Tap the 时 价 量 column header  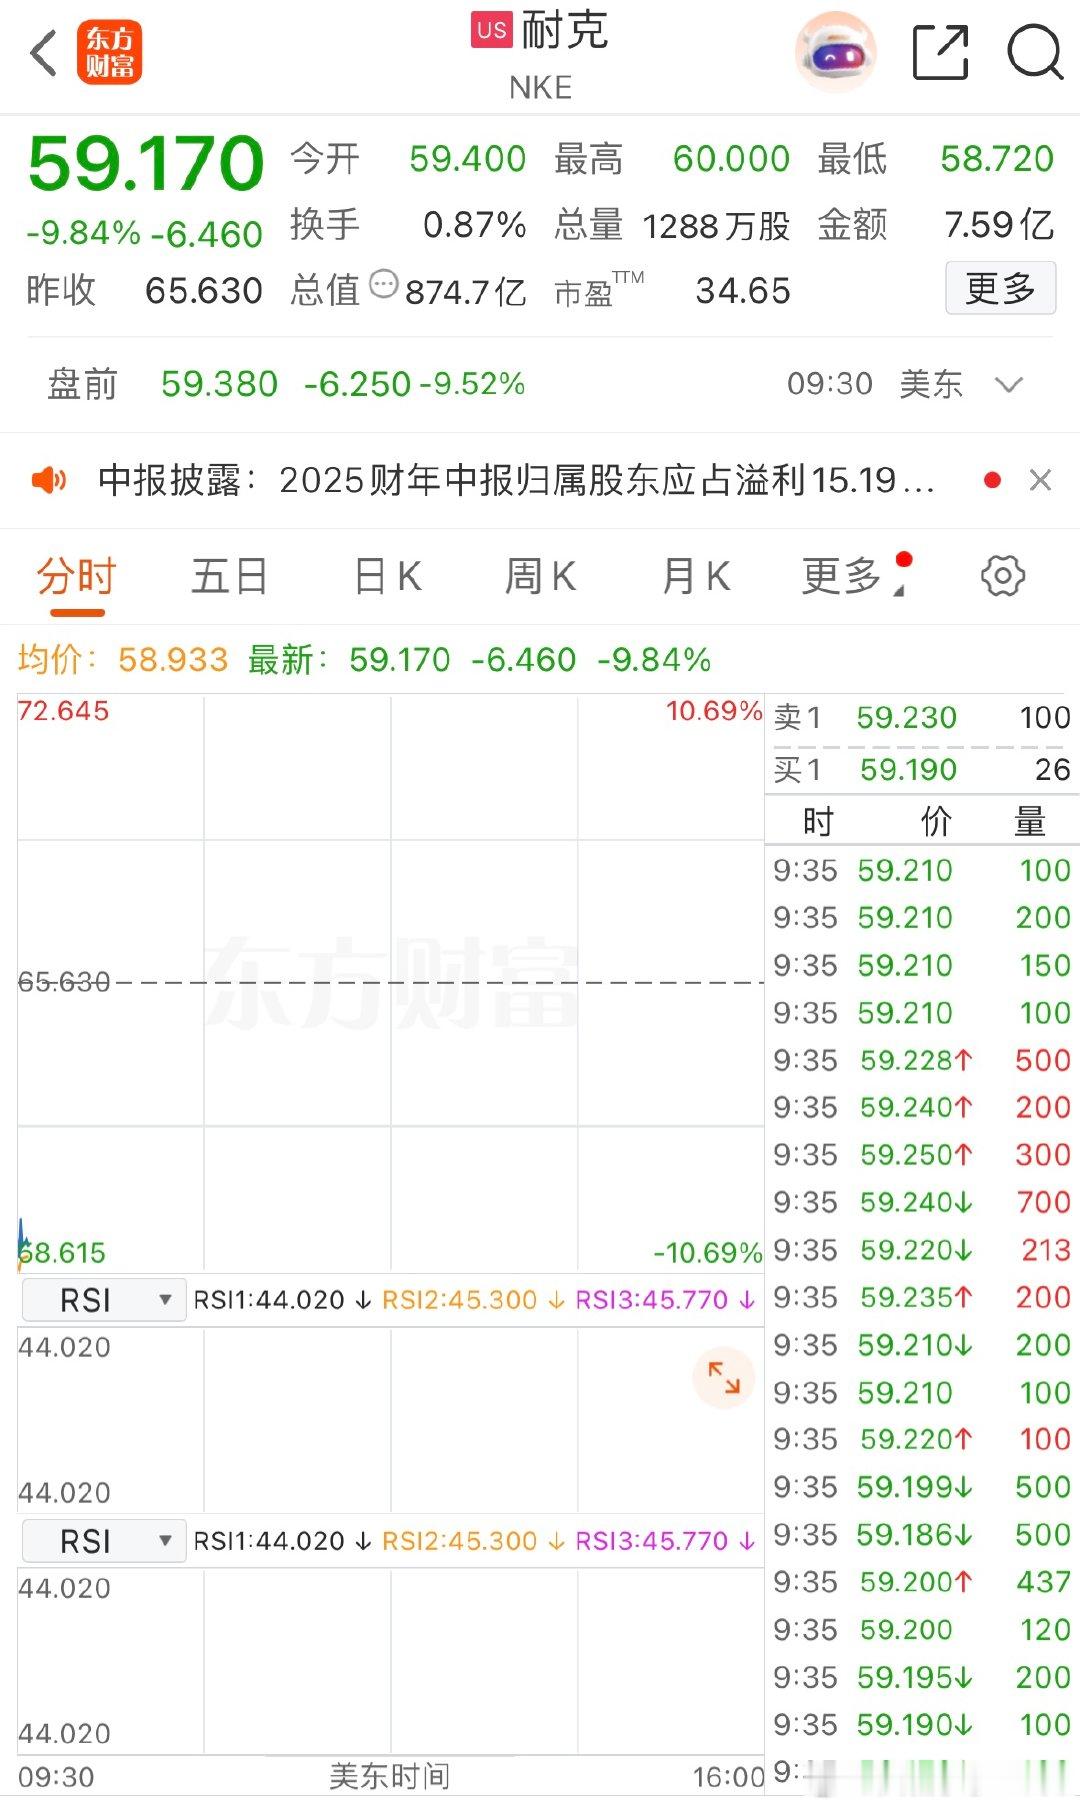921,822
